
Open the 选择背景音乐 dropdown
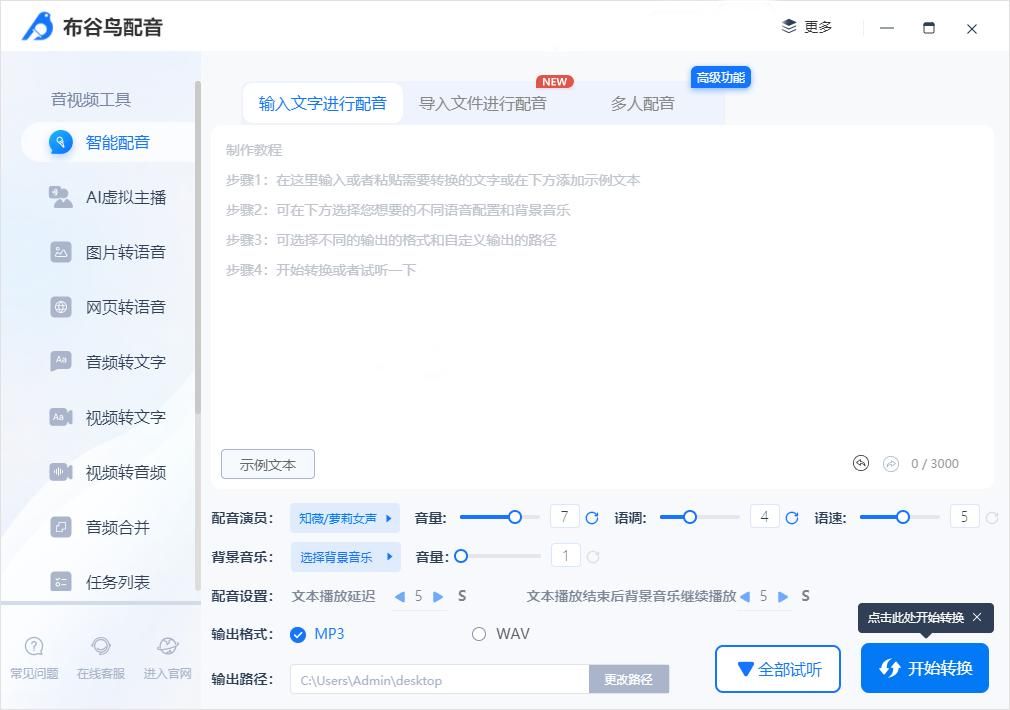point(345,557)
